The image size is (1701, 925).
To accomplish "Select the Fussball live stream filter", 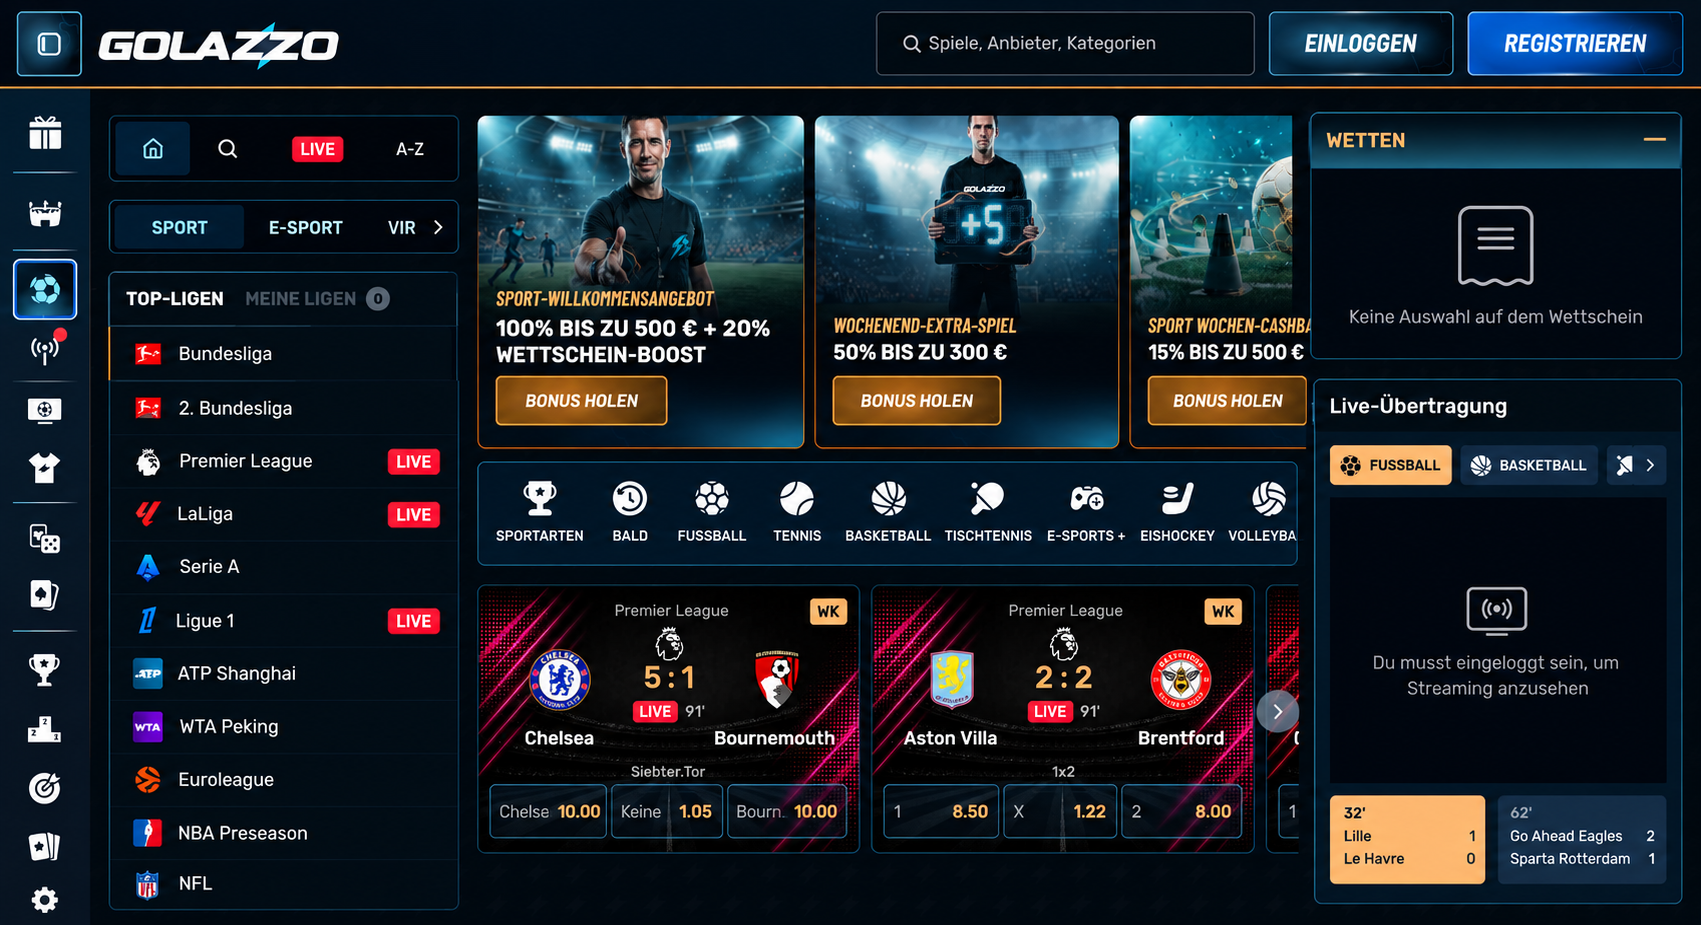I will [1390, 465].
